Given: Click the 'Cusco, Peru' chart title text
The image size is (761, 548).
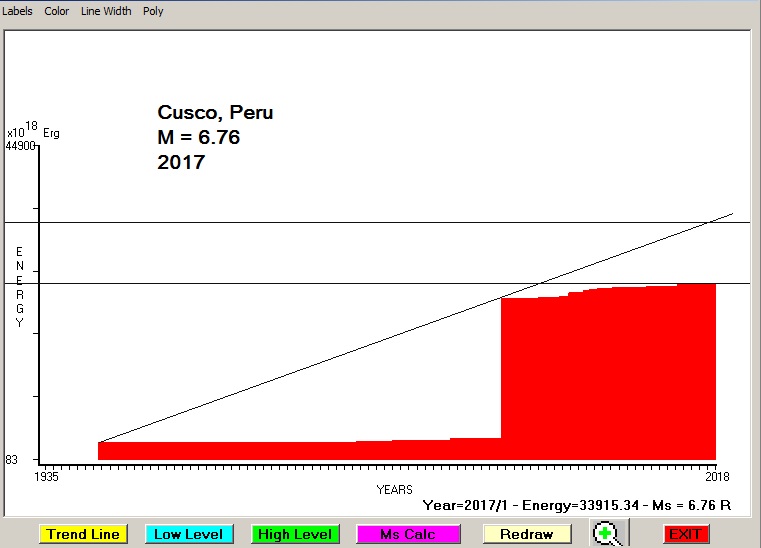Looking at the screenshot, I should coord(215,113).
